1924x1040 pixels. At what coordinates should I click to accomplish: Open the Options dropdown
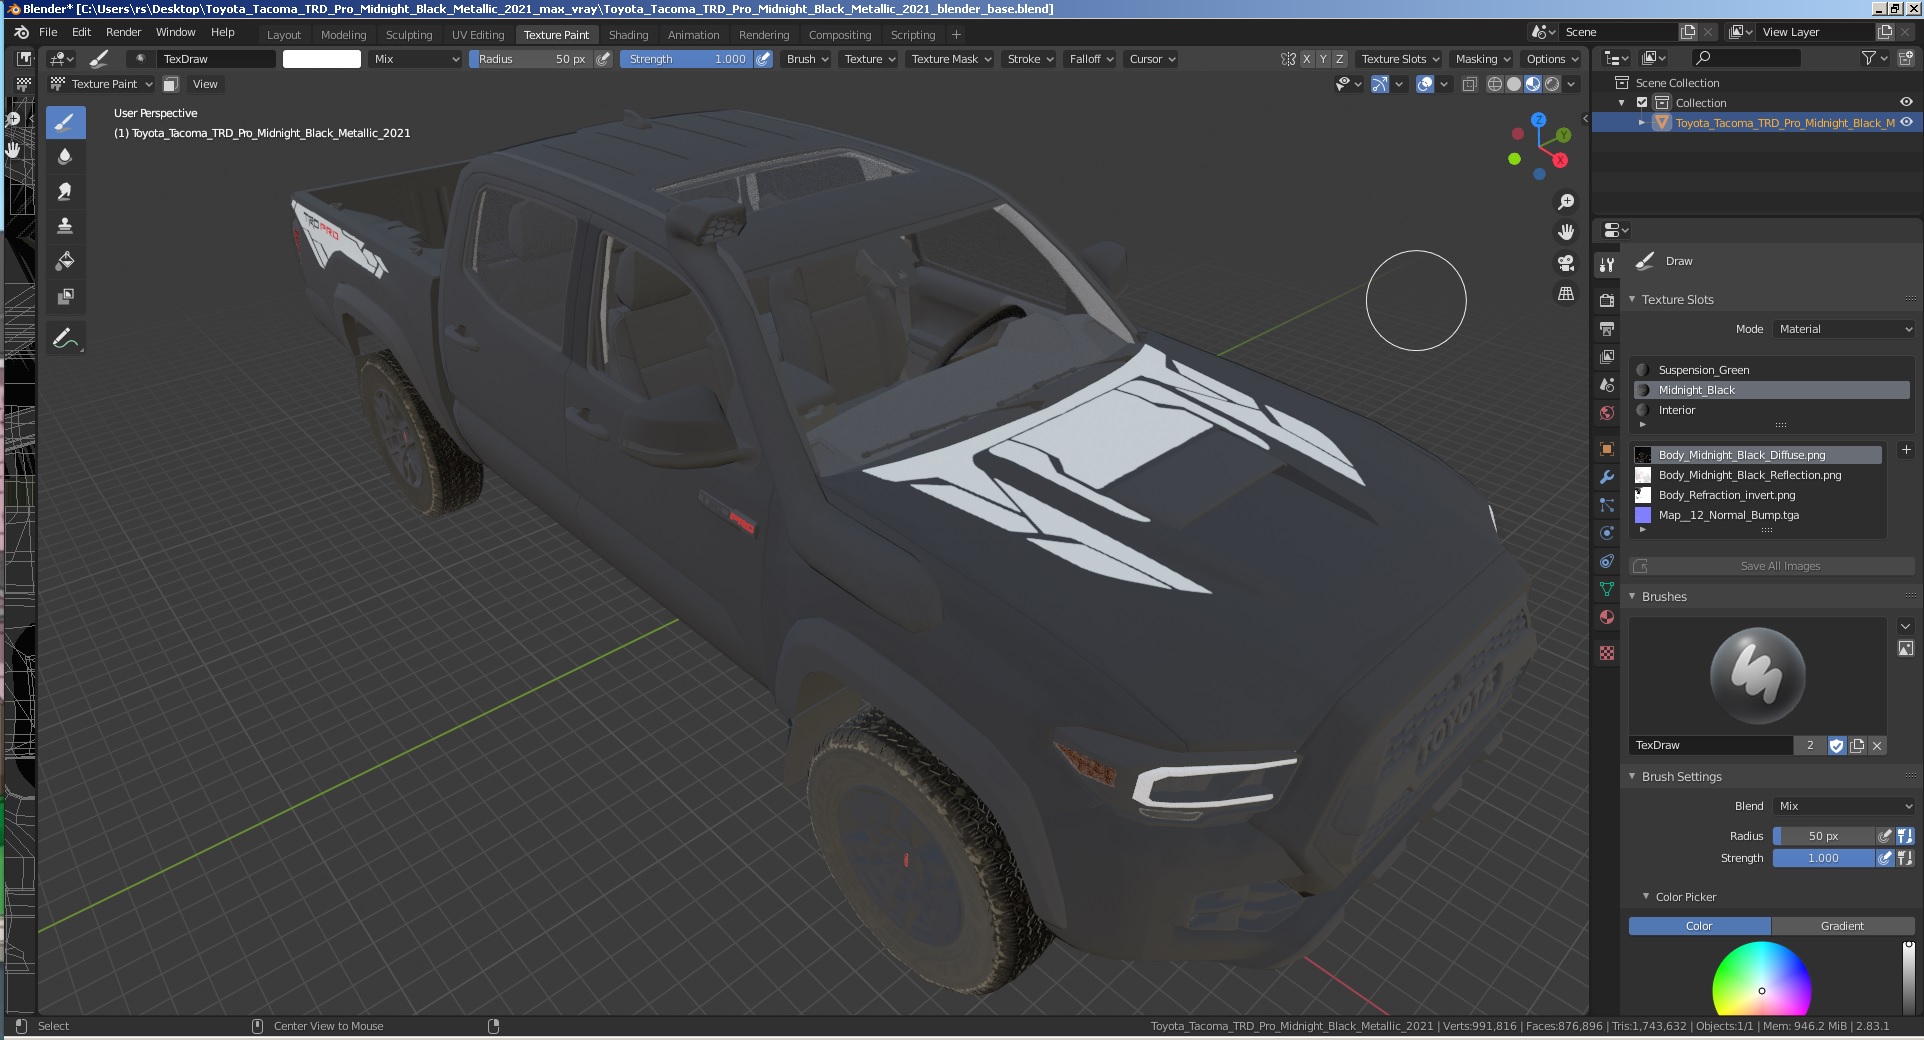(1552, 59)
